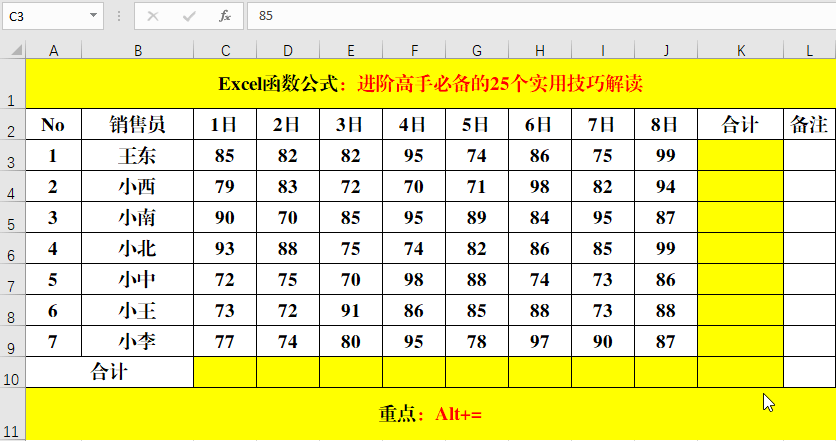Click the yellow 1日 column total cell

coord(225,372)
